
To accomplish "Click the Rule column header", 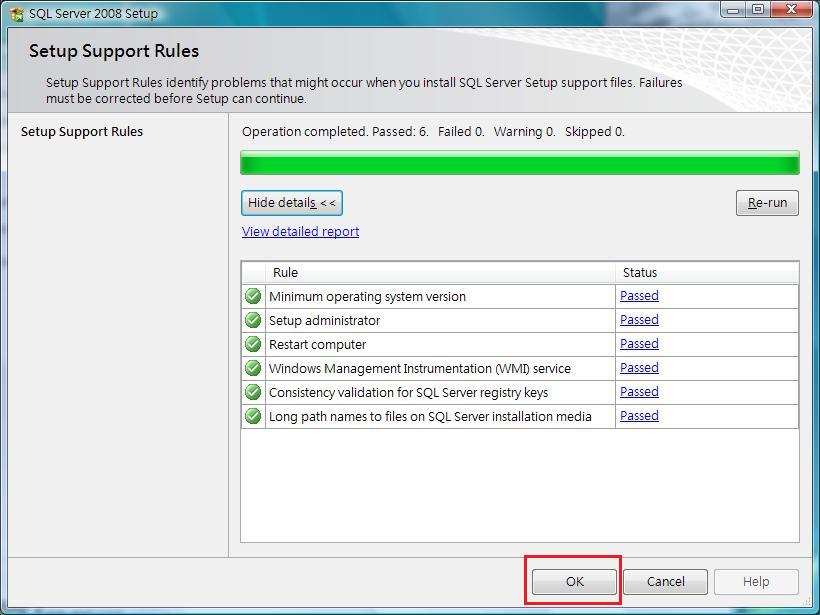I will (x=440, y=272).
